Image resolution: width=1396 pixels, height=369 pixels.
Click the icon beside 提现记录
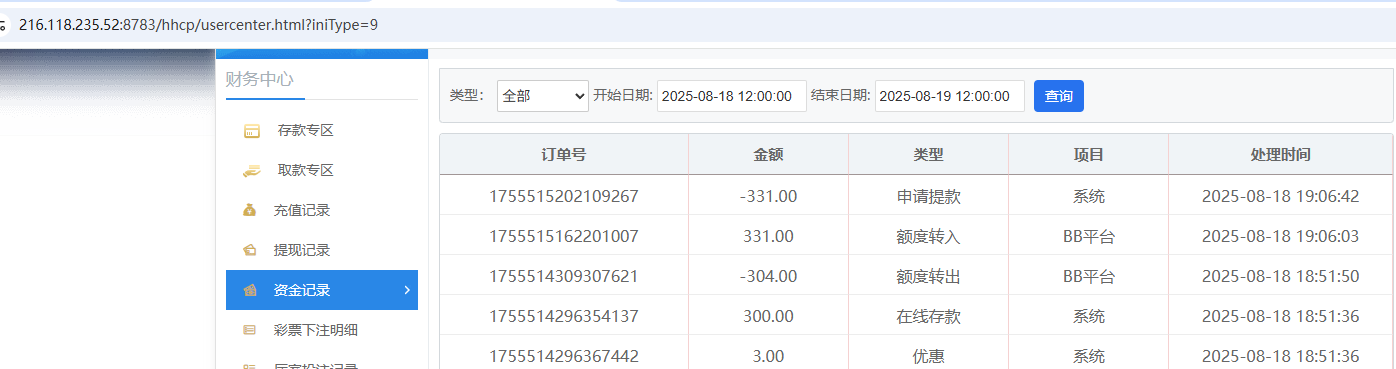pos(250,250)
